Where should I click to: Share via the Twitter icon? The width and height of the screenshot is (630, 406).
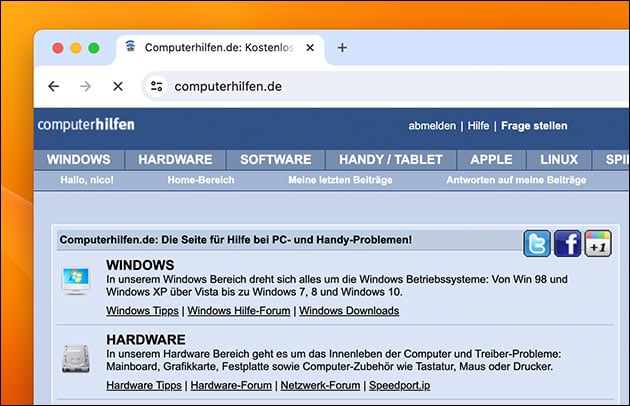pos(537,243)
